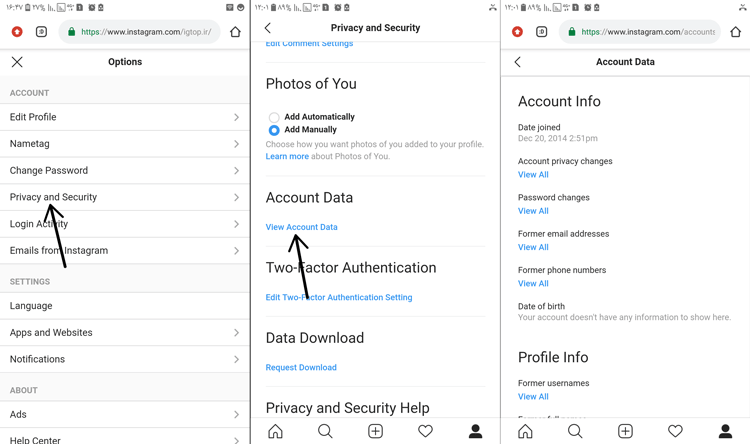Tap the browser home icon beside the igtop.ir address
This screenshot has height=444, width=750.
click(x=235, y=32)
